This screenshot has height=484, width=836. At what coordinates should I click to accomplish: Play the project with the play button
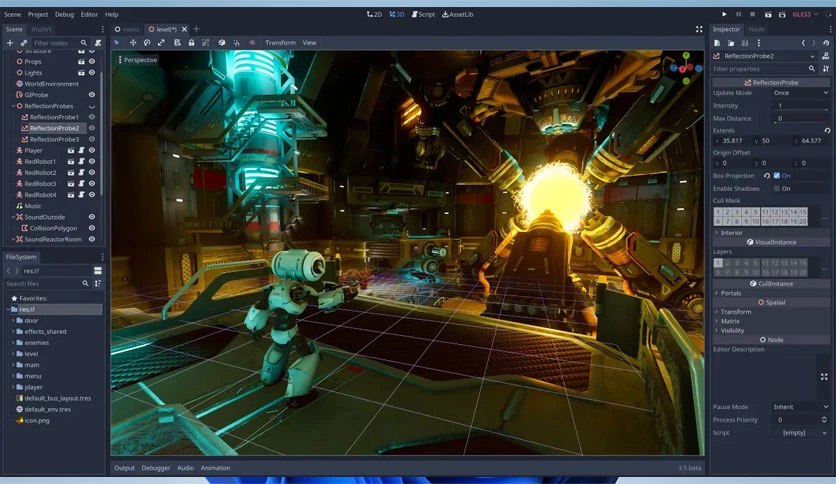point(724,14)
